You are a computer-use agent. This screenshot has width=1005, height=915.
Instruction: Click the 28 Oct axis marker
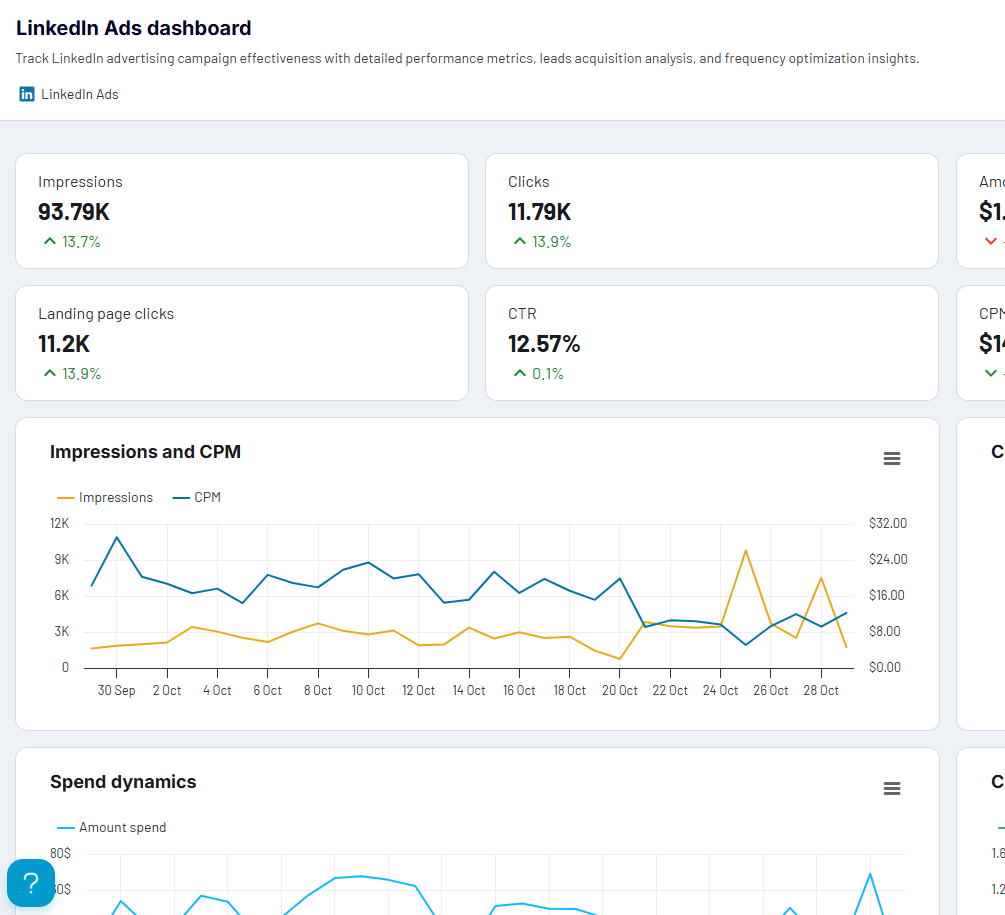(821, 691)
